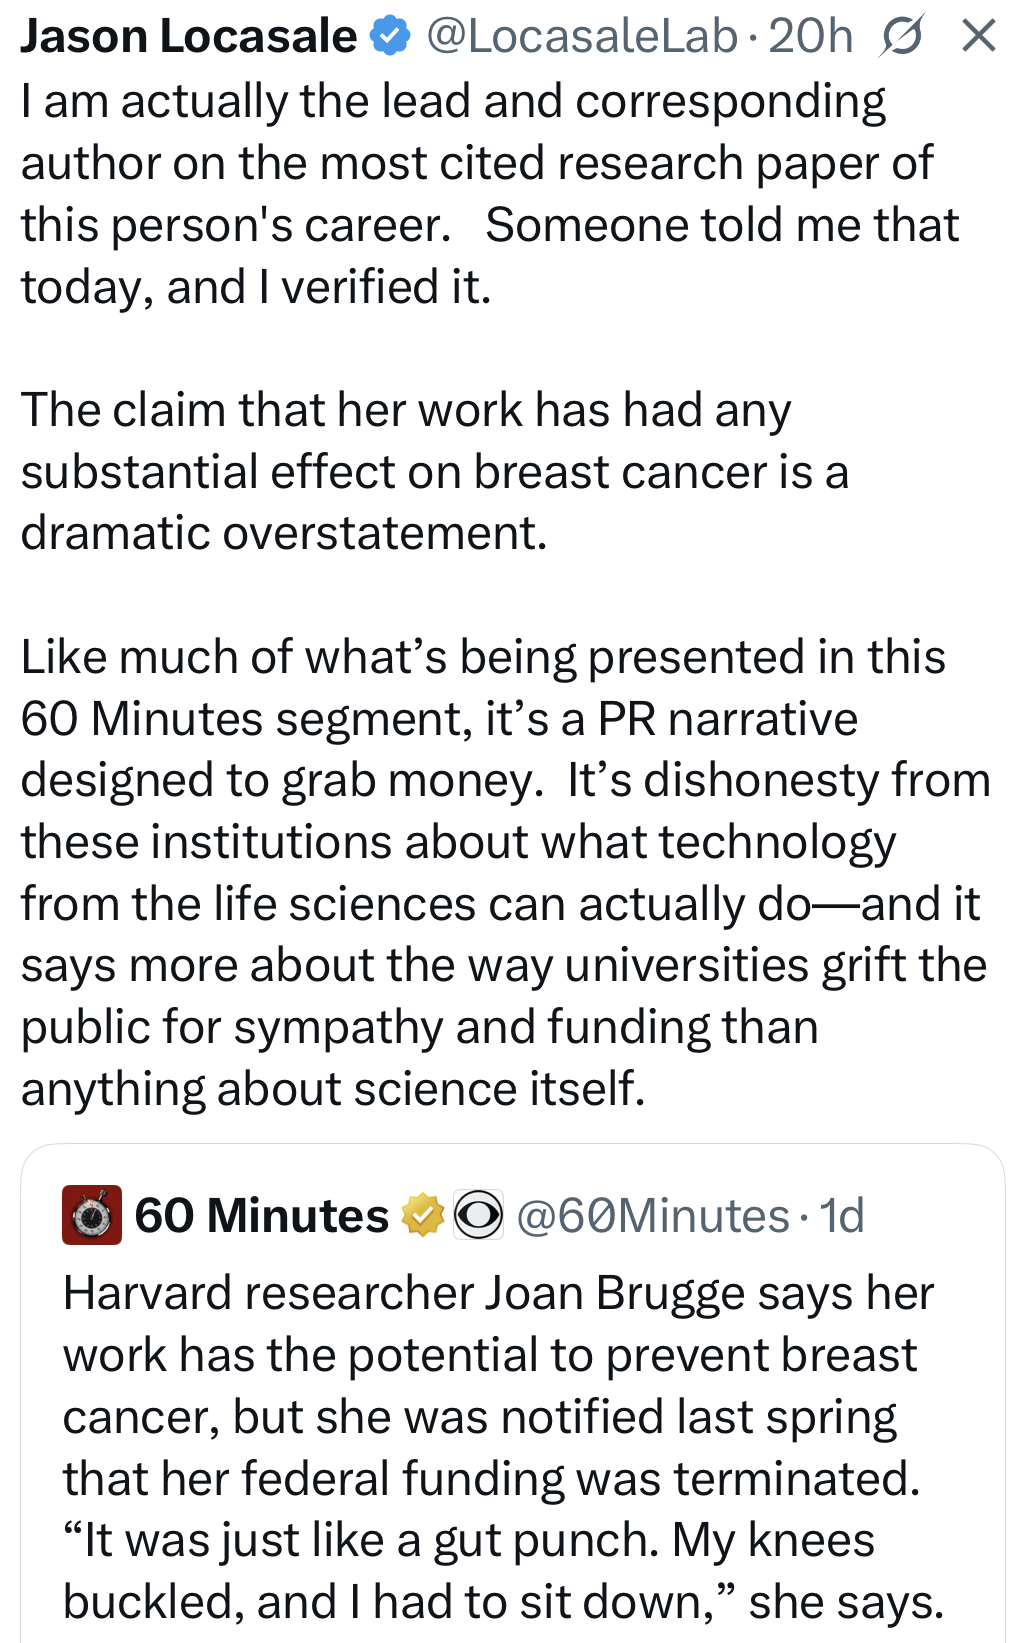Viewport: 1013px width, 1643px height.
Task: Dismiss the post with the X icon
Action: click(x=978, y=36)
